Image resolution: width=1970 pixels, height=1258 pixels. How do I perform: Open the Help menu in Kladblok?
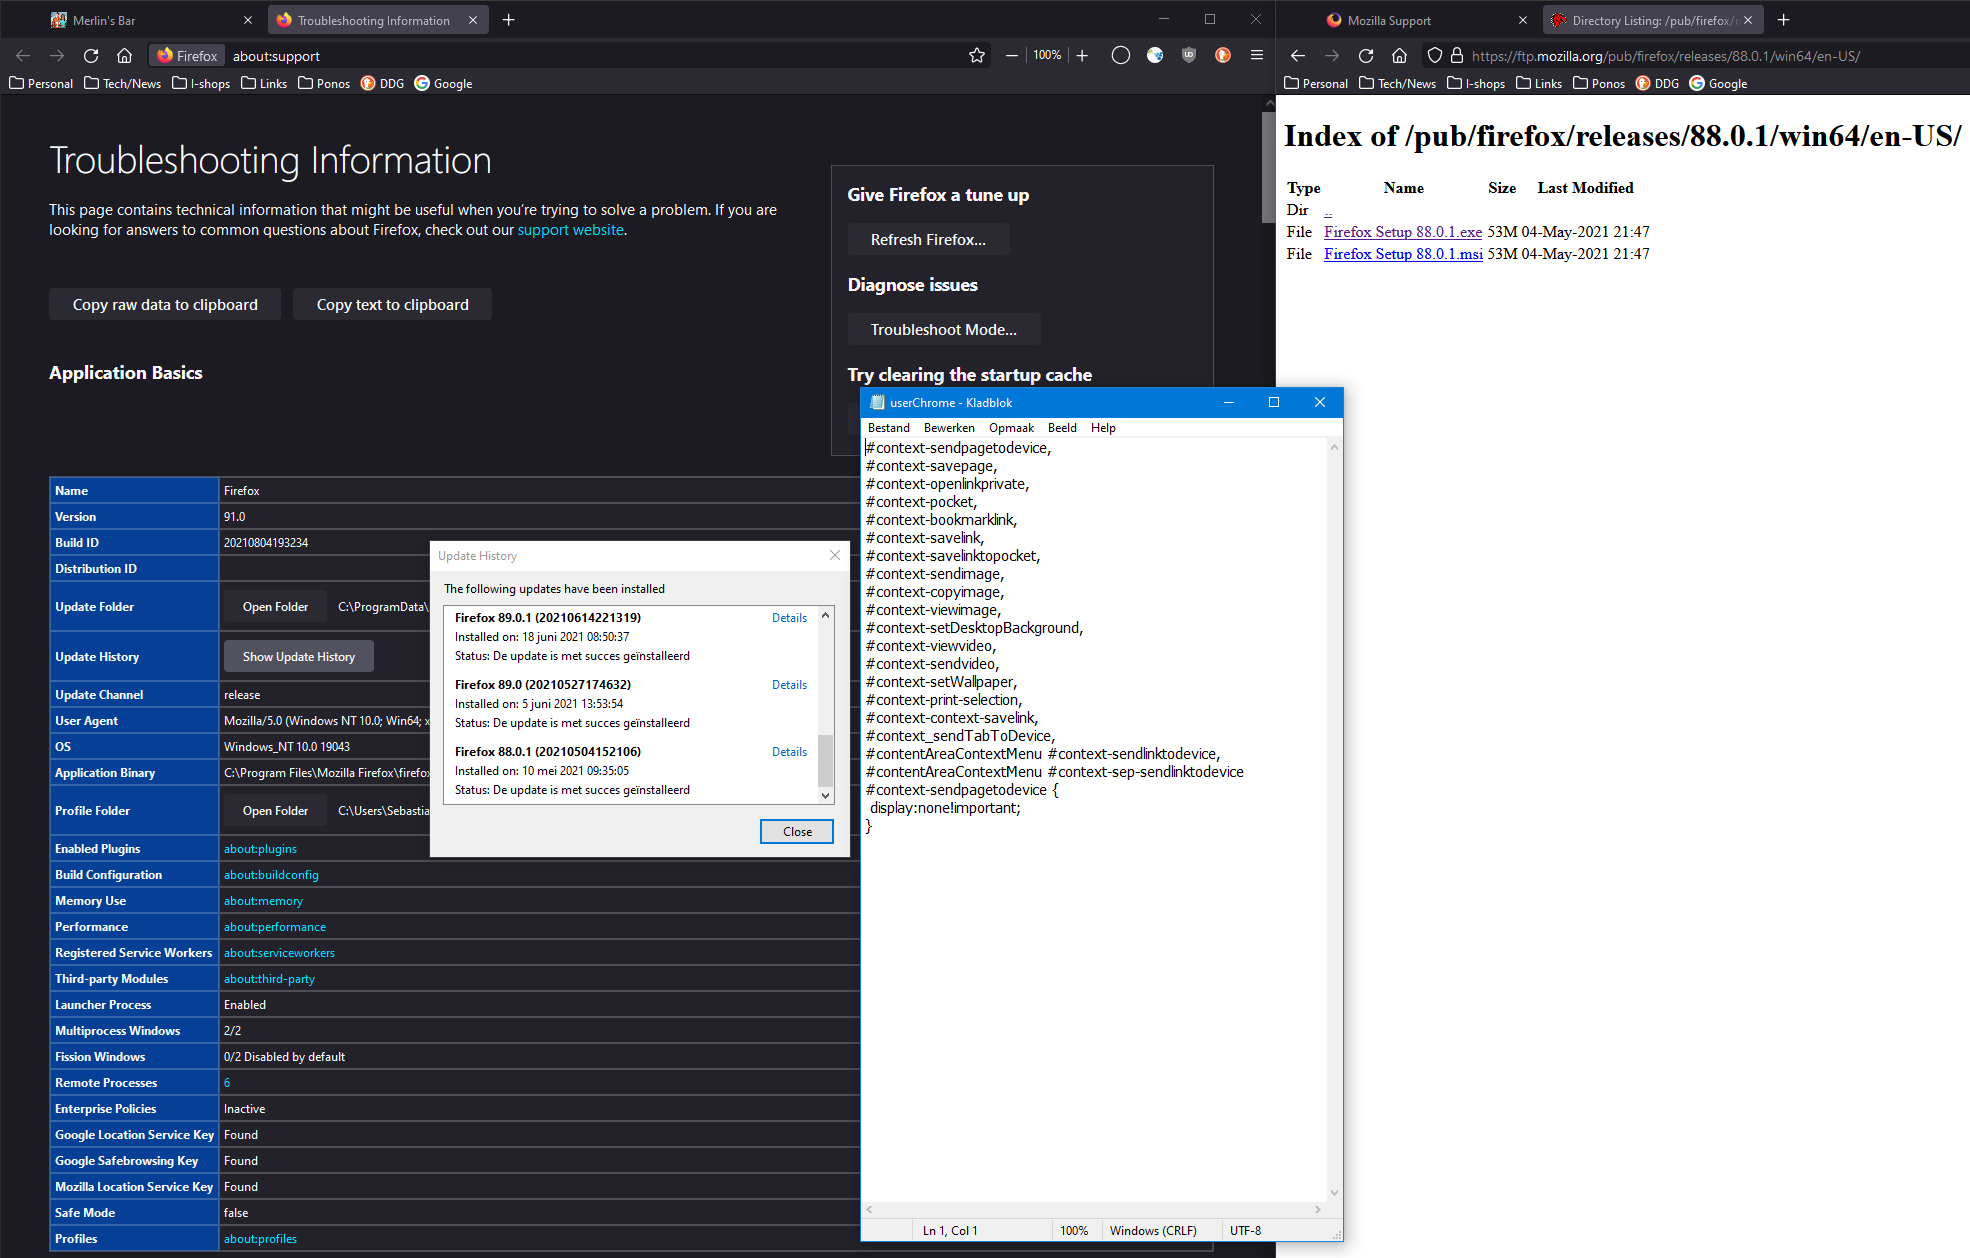[x=1103, y=428]
